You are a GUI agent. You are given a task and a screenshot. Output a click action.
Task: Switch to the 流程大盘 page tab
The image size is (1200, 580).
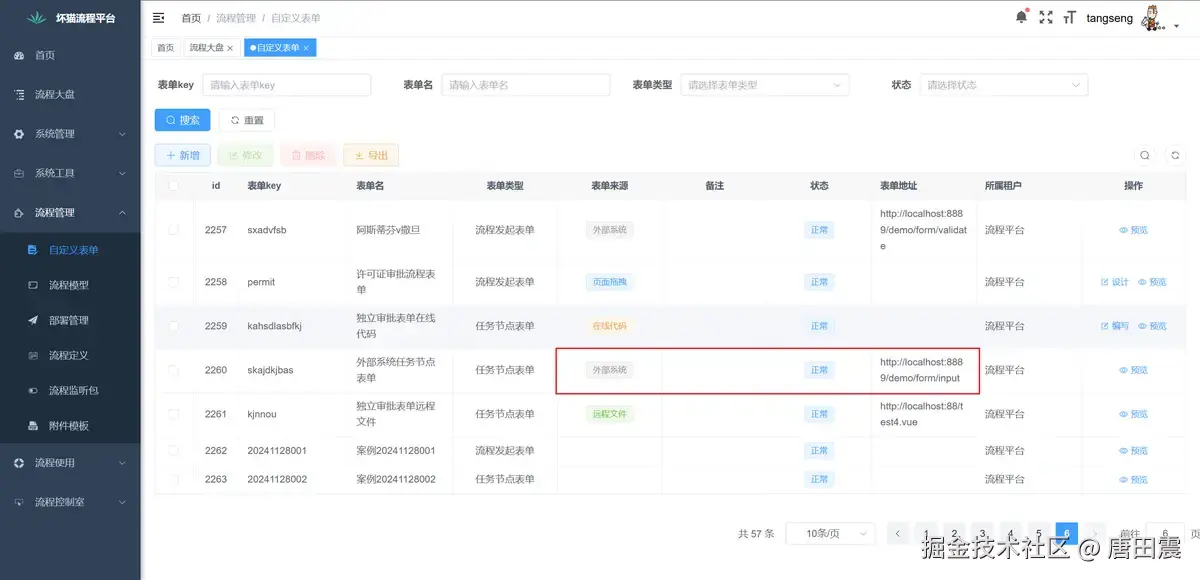coord(211,48)
